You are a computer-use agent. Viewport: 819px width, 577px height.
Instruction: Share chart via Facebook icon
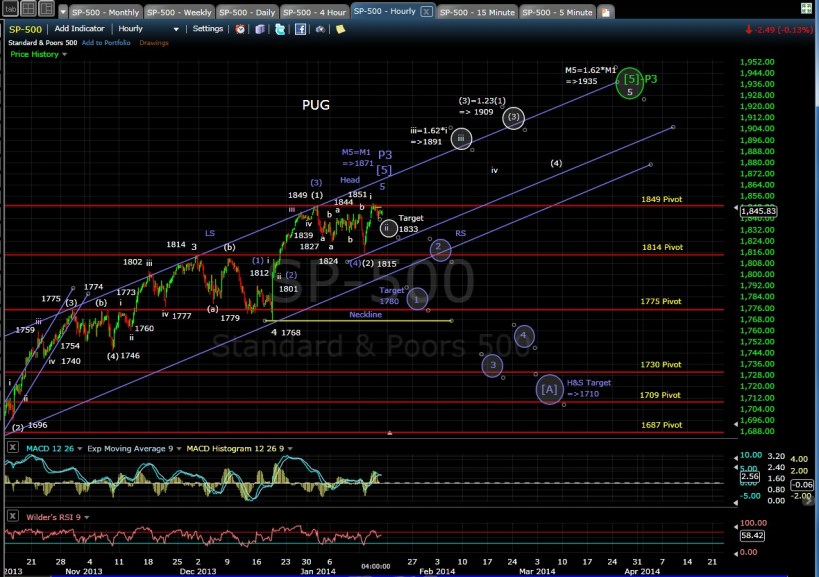[x=300, y=29]
